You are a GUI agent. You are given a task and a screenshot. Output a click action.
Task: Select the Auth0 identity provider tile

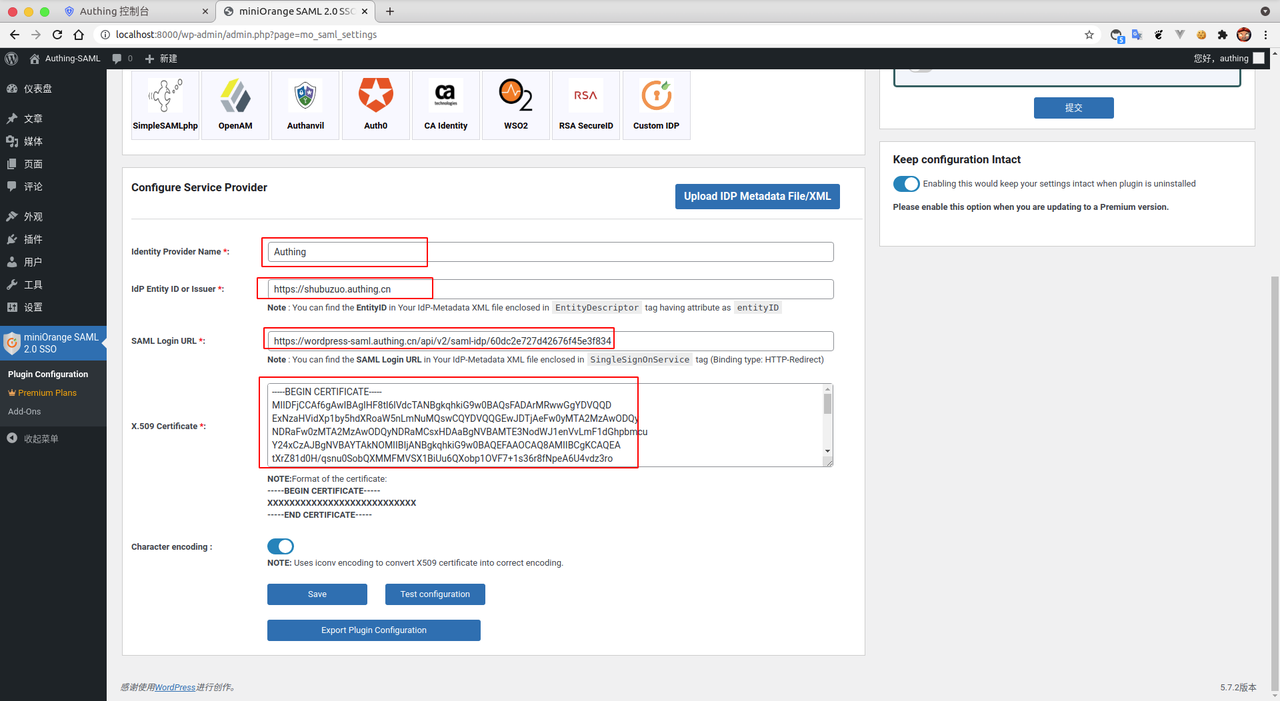pos(376,104)
